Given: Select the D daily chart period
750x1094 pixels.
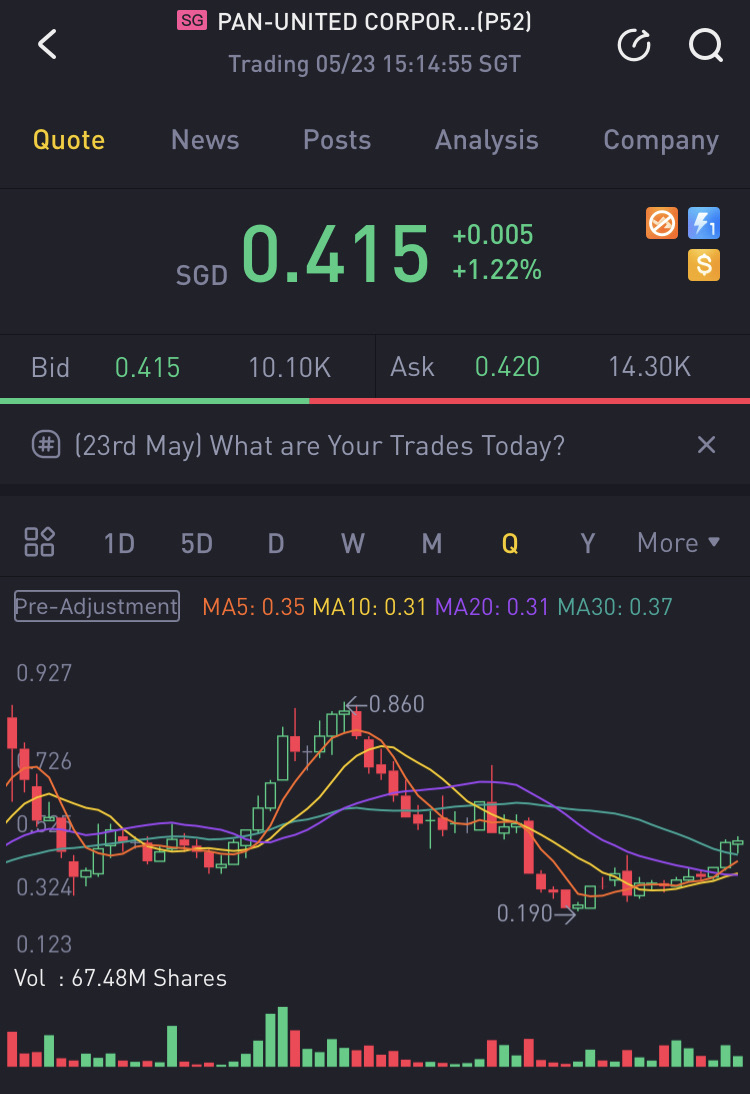Looking at the screenshot, I should pos(276,543).
